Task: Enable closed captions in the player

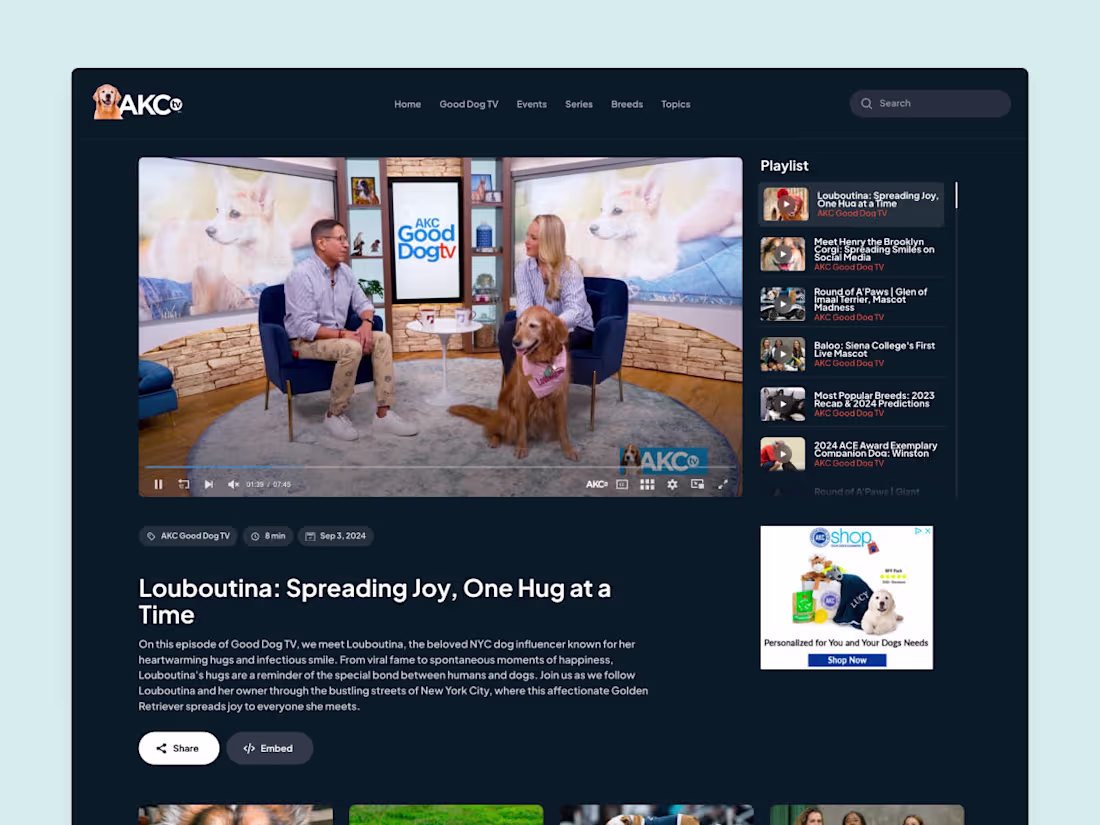Action: (621, 484)
